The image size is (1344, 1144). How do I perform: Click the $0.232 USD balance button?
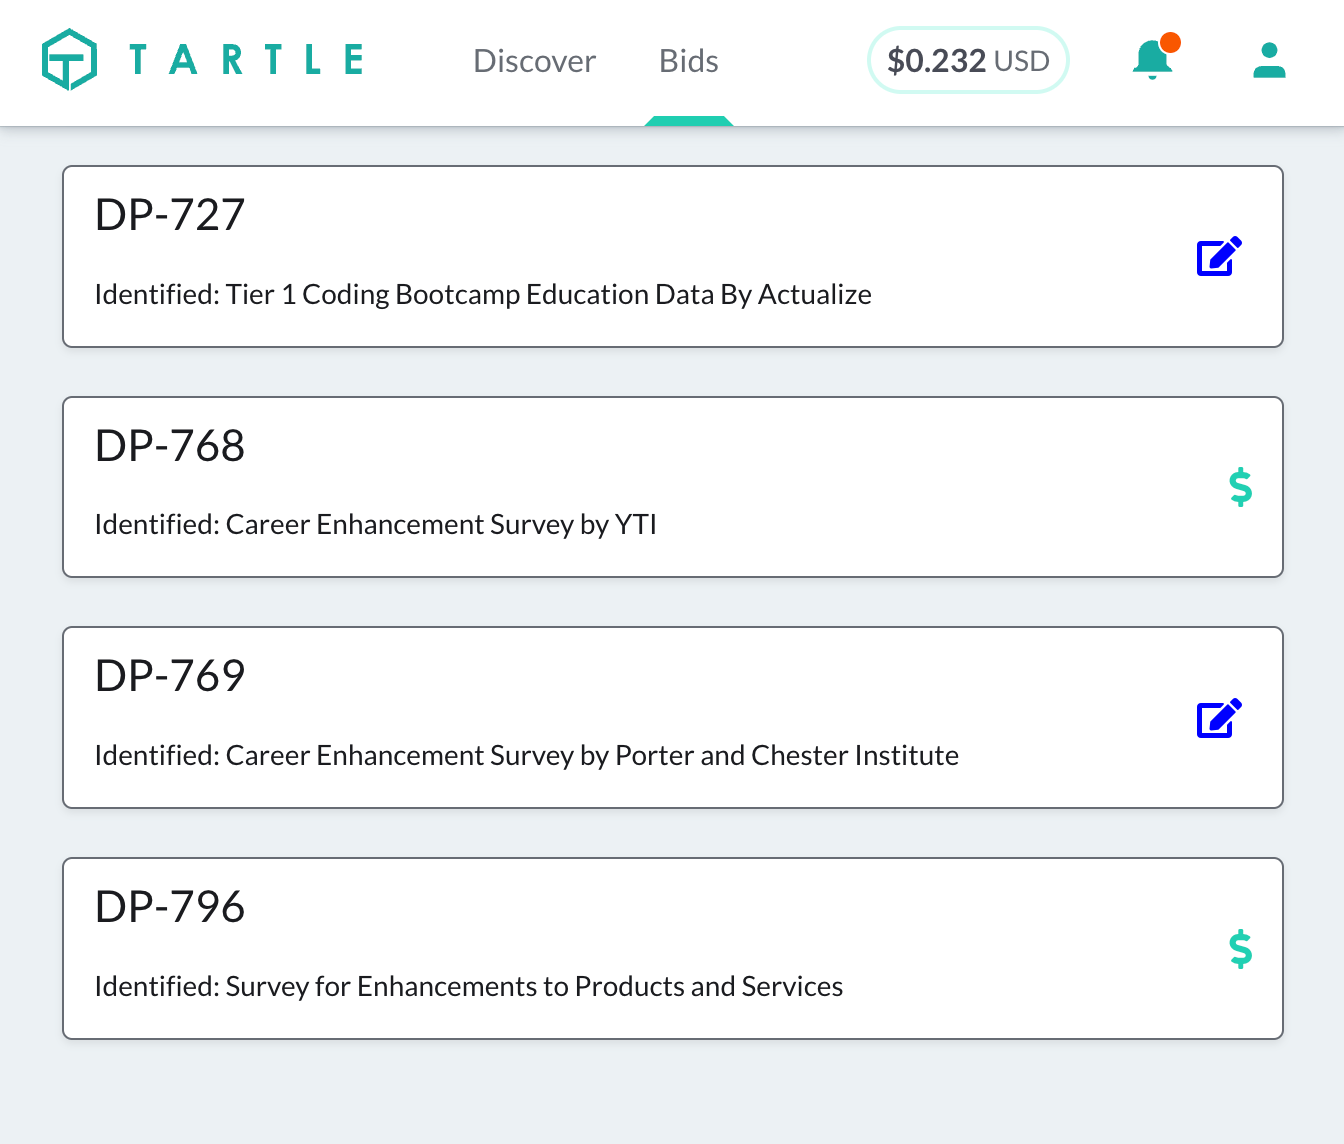[967, 61]
